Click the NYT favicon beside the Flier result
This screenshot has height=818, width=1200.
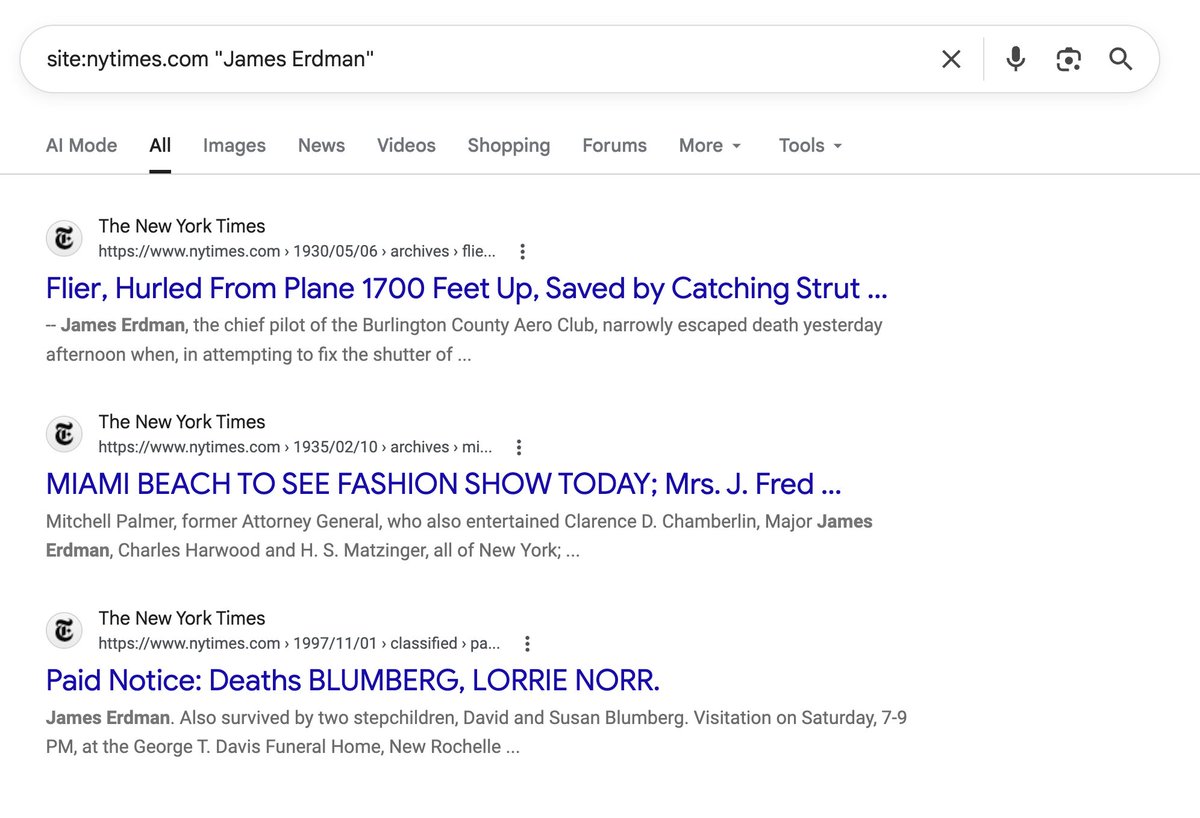coord(65,239)
